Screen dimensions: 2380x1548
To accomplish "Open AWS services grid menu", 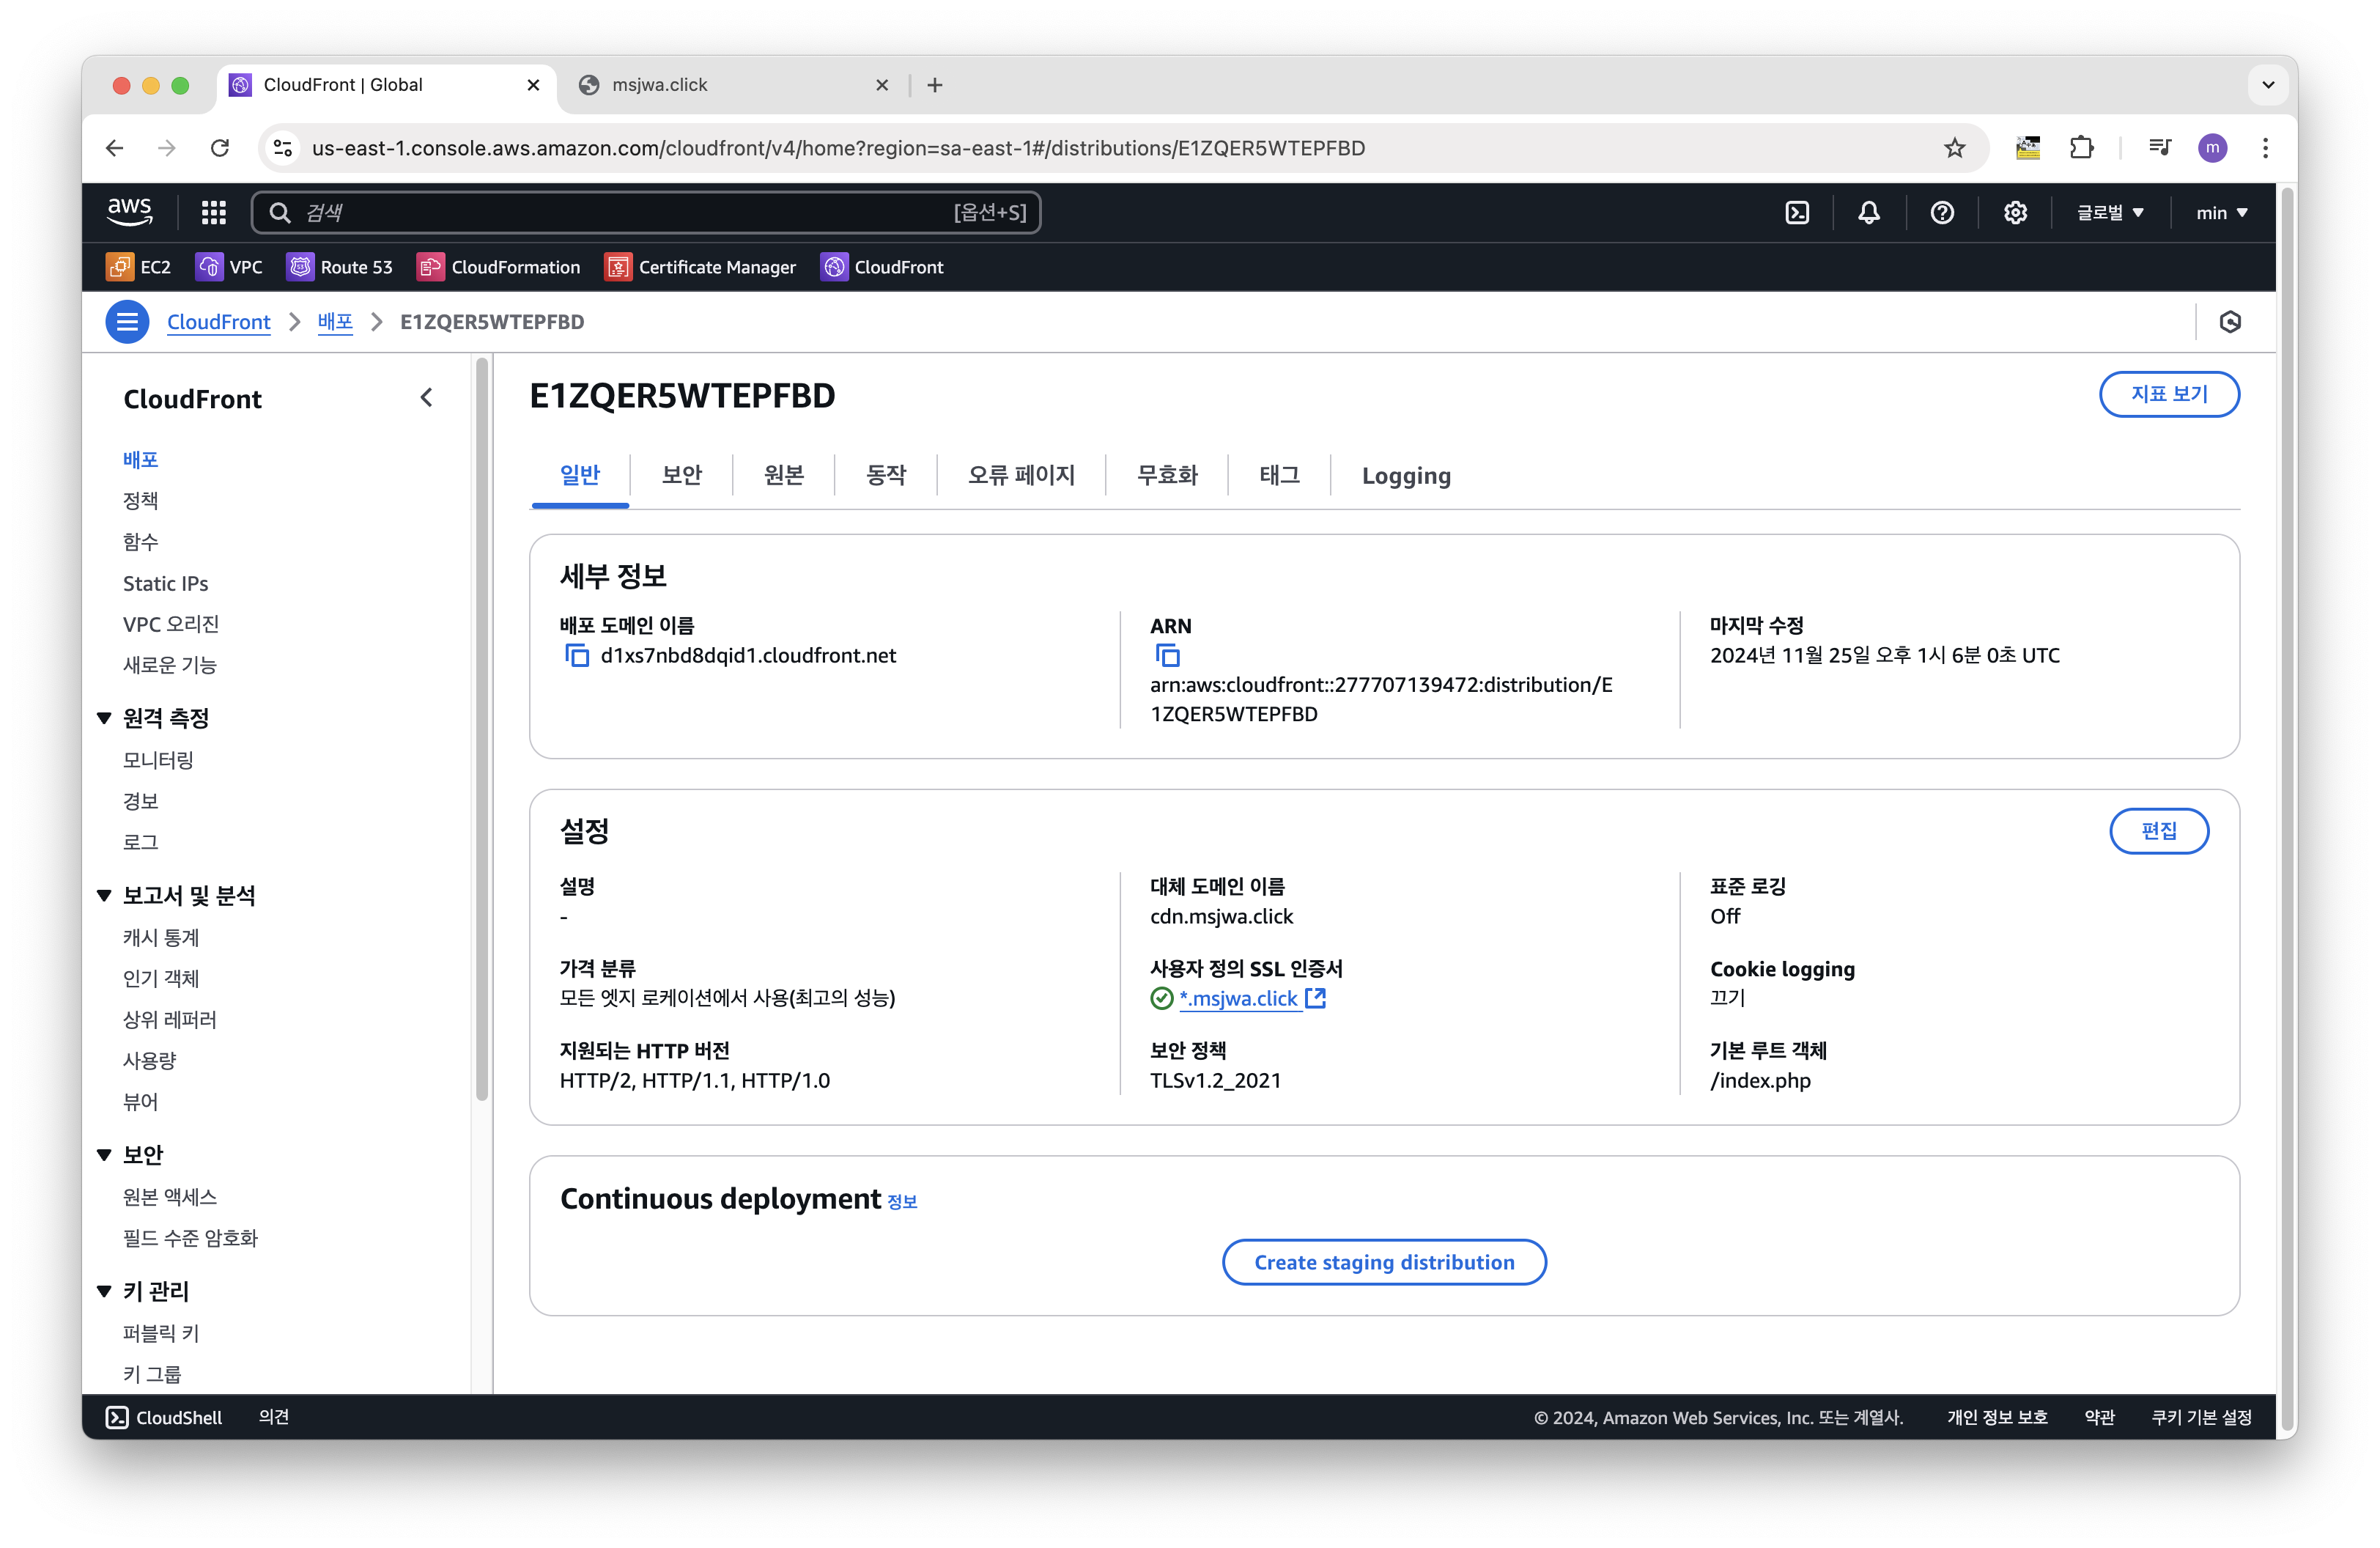I will point(213,212).
